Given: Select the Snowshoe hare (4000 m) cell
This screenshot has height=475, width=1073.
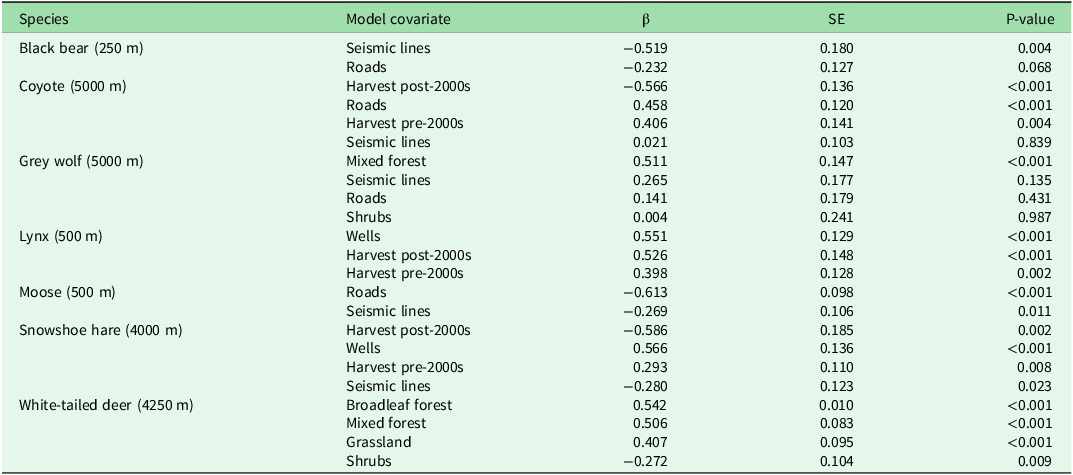Looking at the screenshot, I should 101,330.
